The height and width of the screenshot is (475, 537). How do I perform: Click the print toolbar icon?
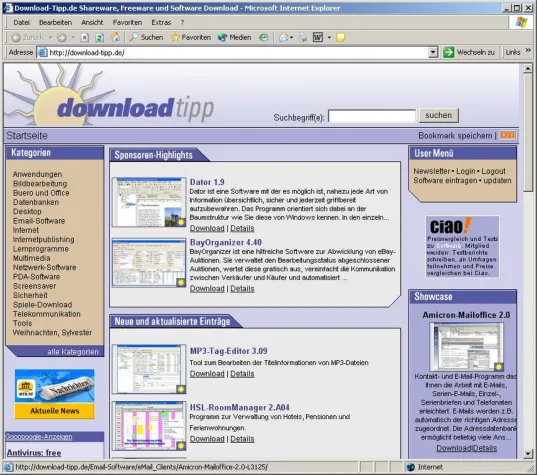click(303, 37)
